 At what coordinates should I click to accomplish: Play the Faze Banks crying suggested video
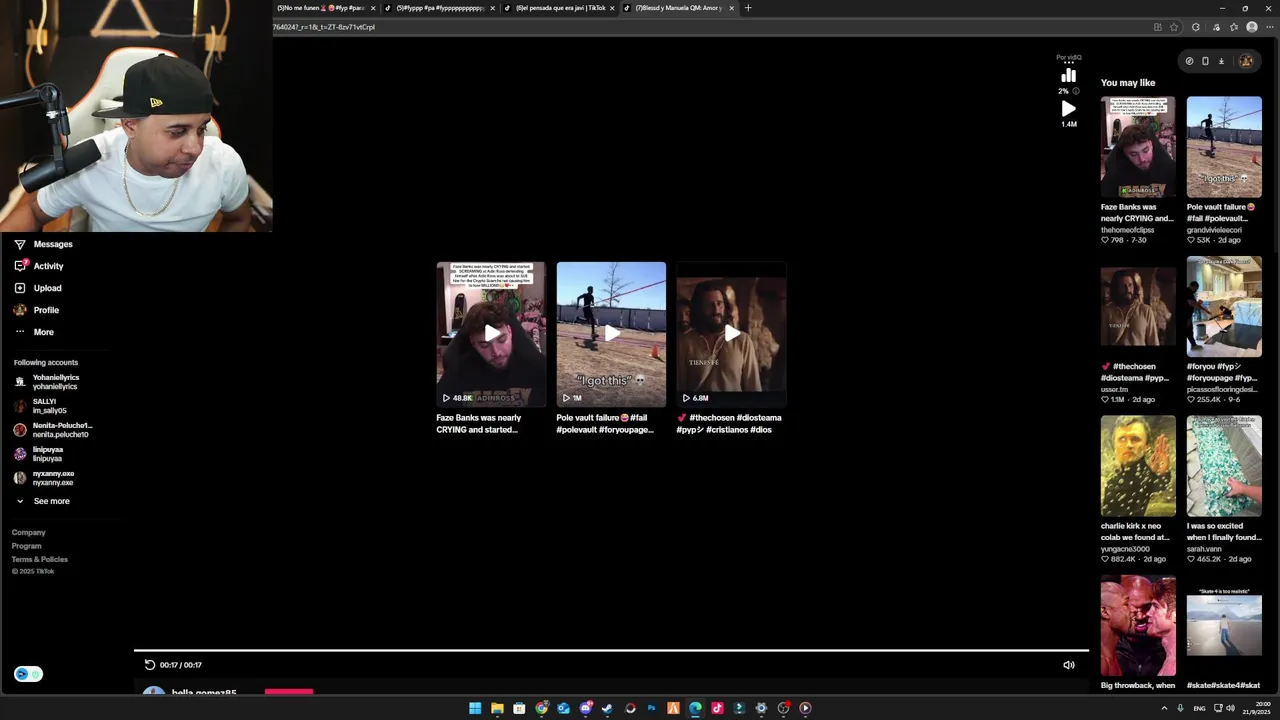tap(491, 334)
